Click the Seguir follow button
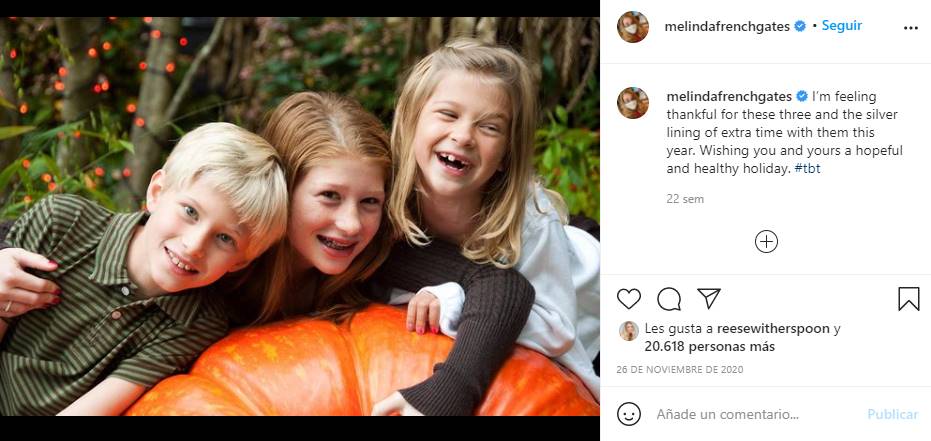This screenshot has height=441, width=931. [841, 26]
